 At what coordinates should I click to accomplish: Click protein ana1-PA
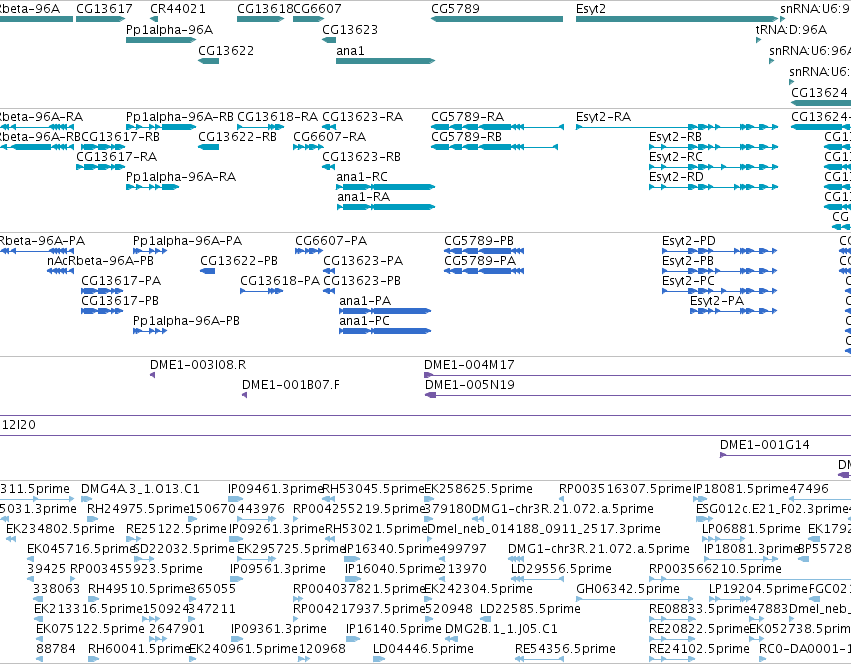point(385,311)
